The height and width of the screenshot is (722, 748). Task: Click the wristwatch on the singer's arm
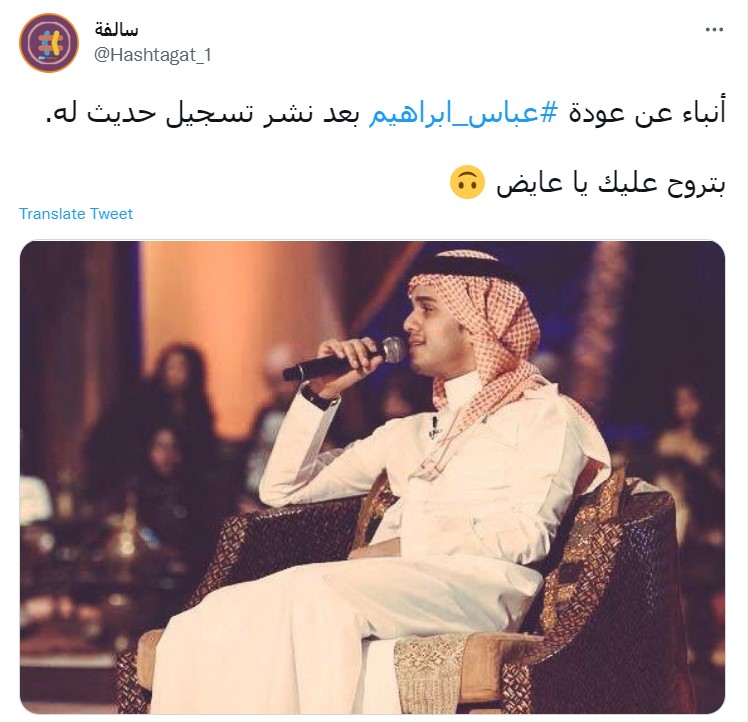pyautogui.click(x=319, y=397)
